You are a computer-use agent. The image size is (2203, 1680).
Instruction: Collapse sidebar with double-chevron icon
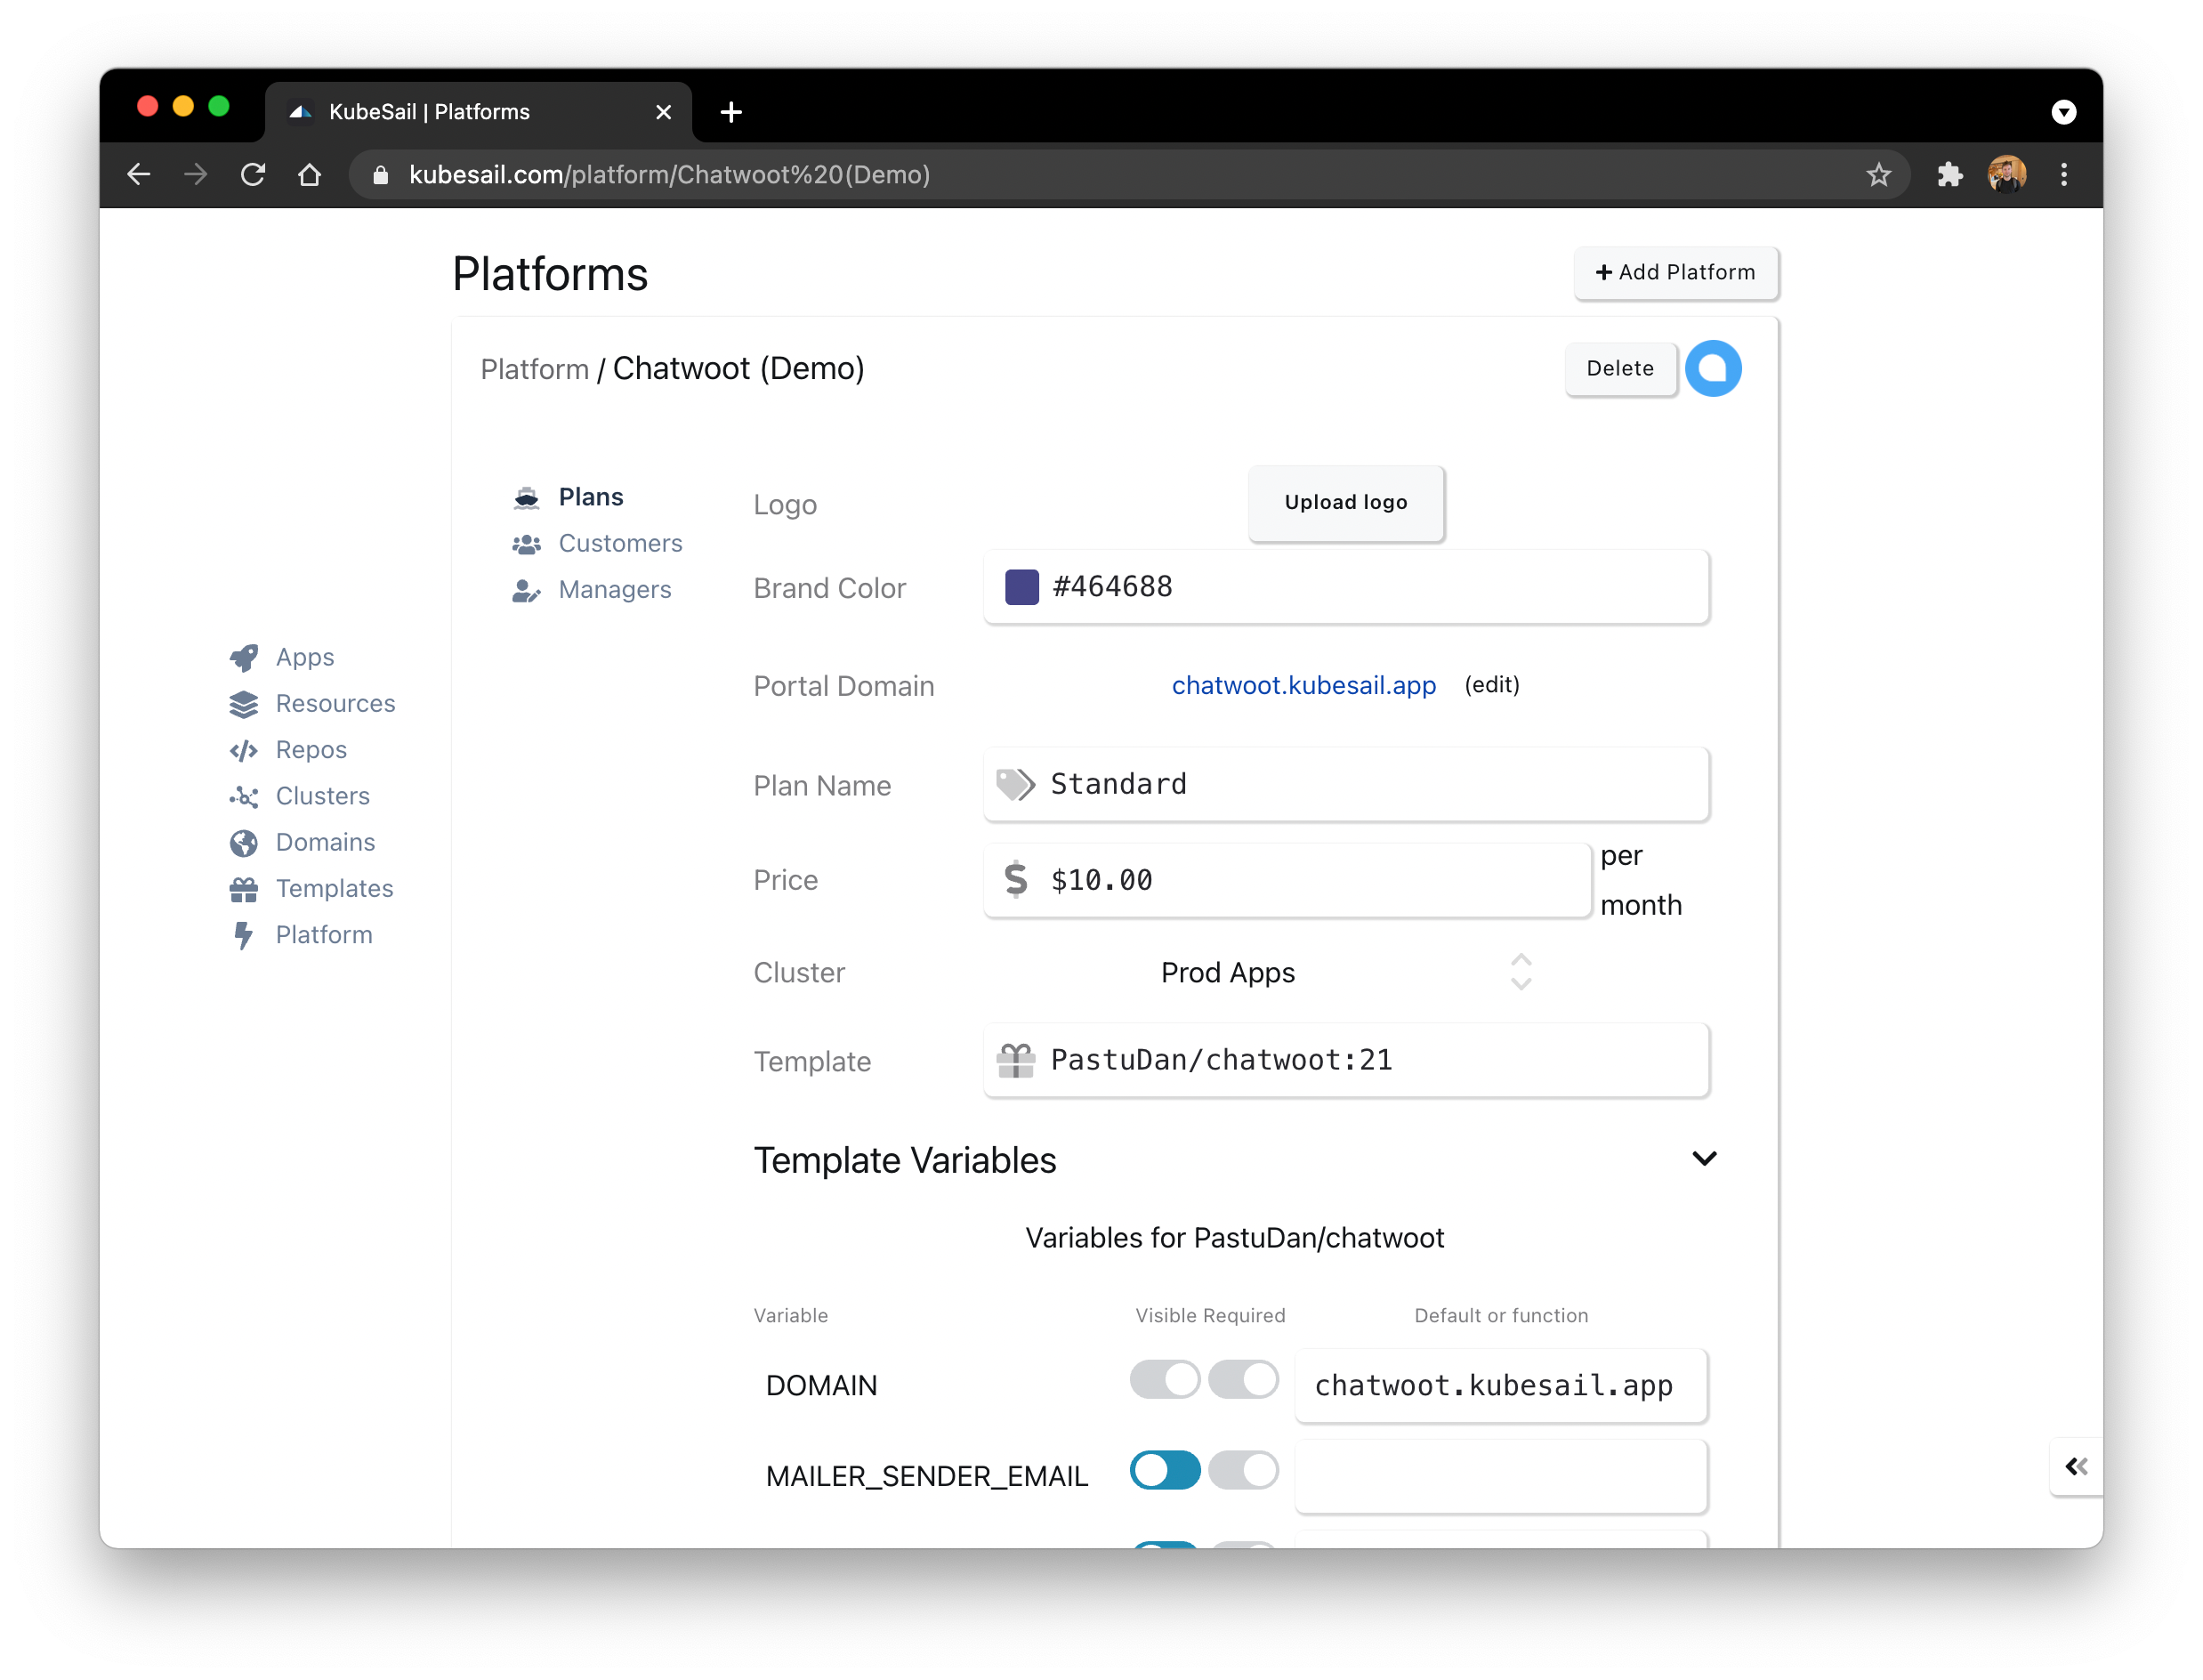click(x=2075, y=1466)
